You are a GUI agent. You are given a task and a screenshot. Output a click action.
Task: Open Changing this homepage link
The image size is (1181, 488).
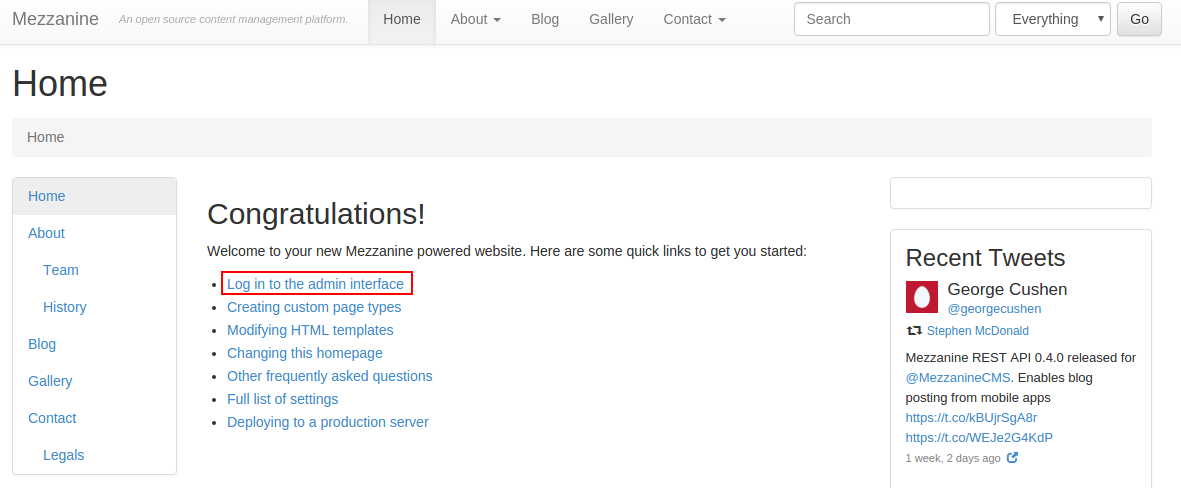click(x=305, y=352)
